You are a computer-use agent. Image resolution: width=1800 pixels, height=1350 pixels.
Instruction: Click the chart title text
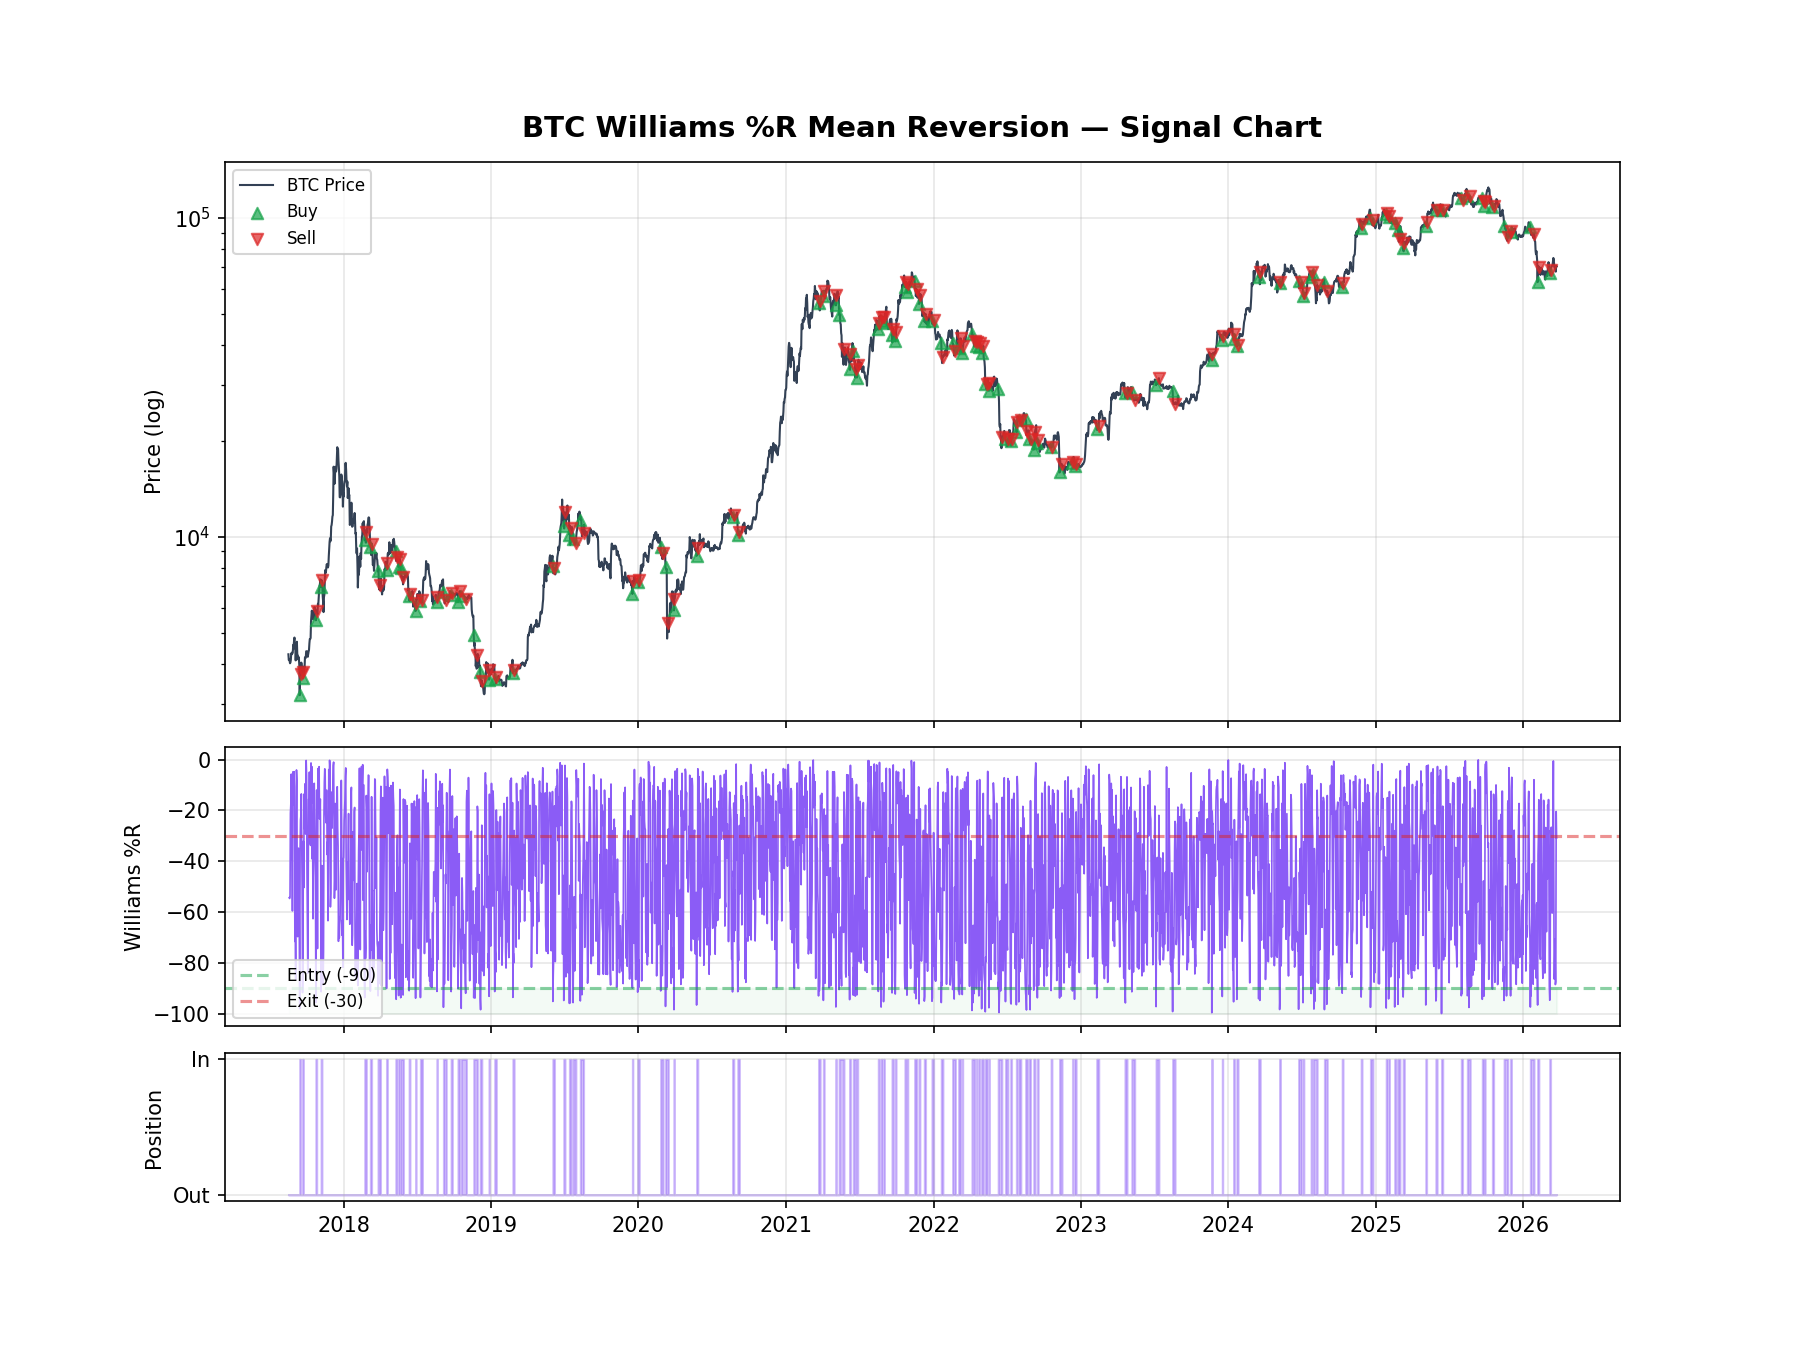tap(921, 127)
